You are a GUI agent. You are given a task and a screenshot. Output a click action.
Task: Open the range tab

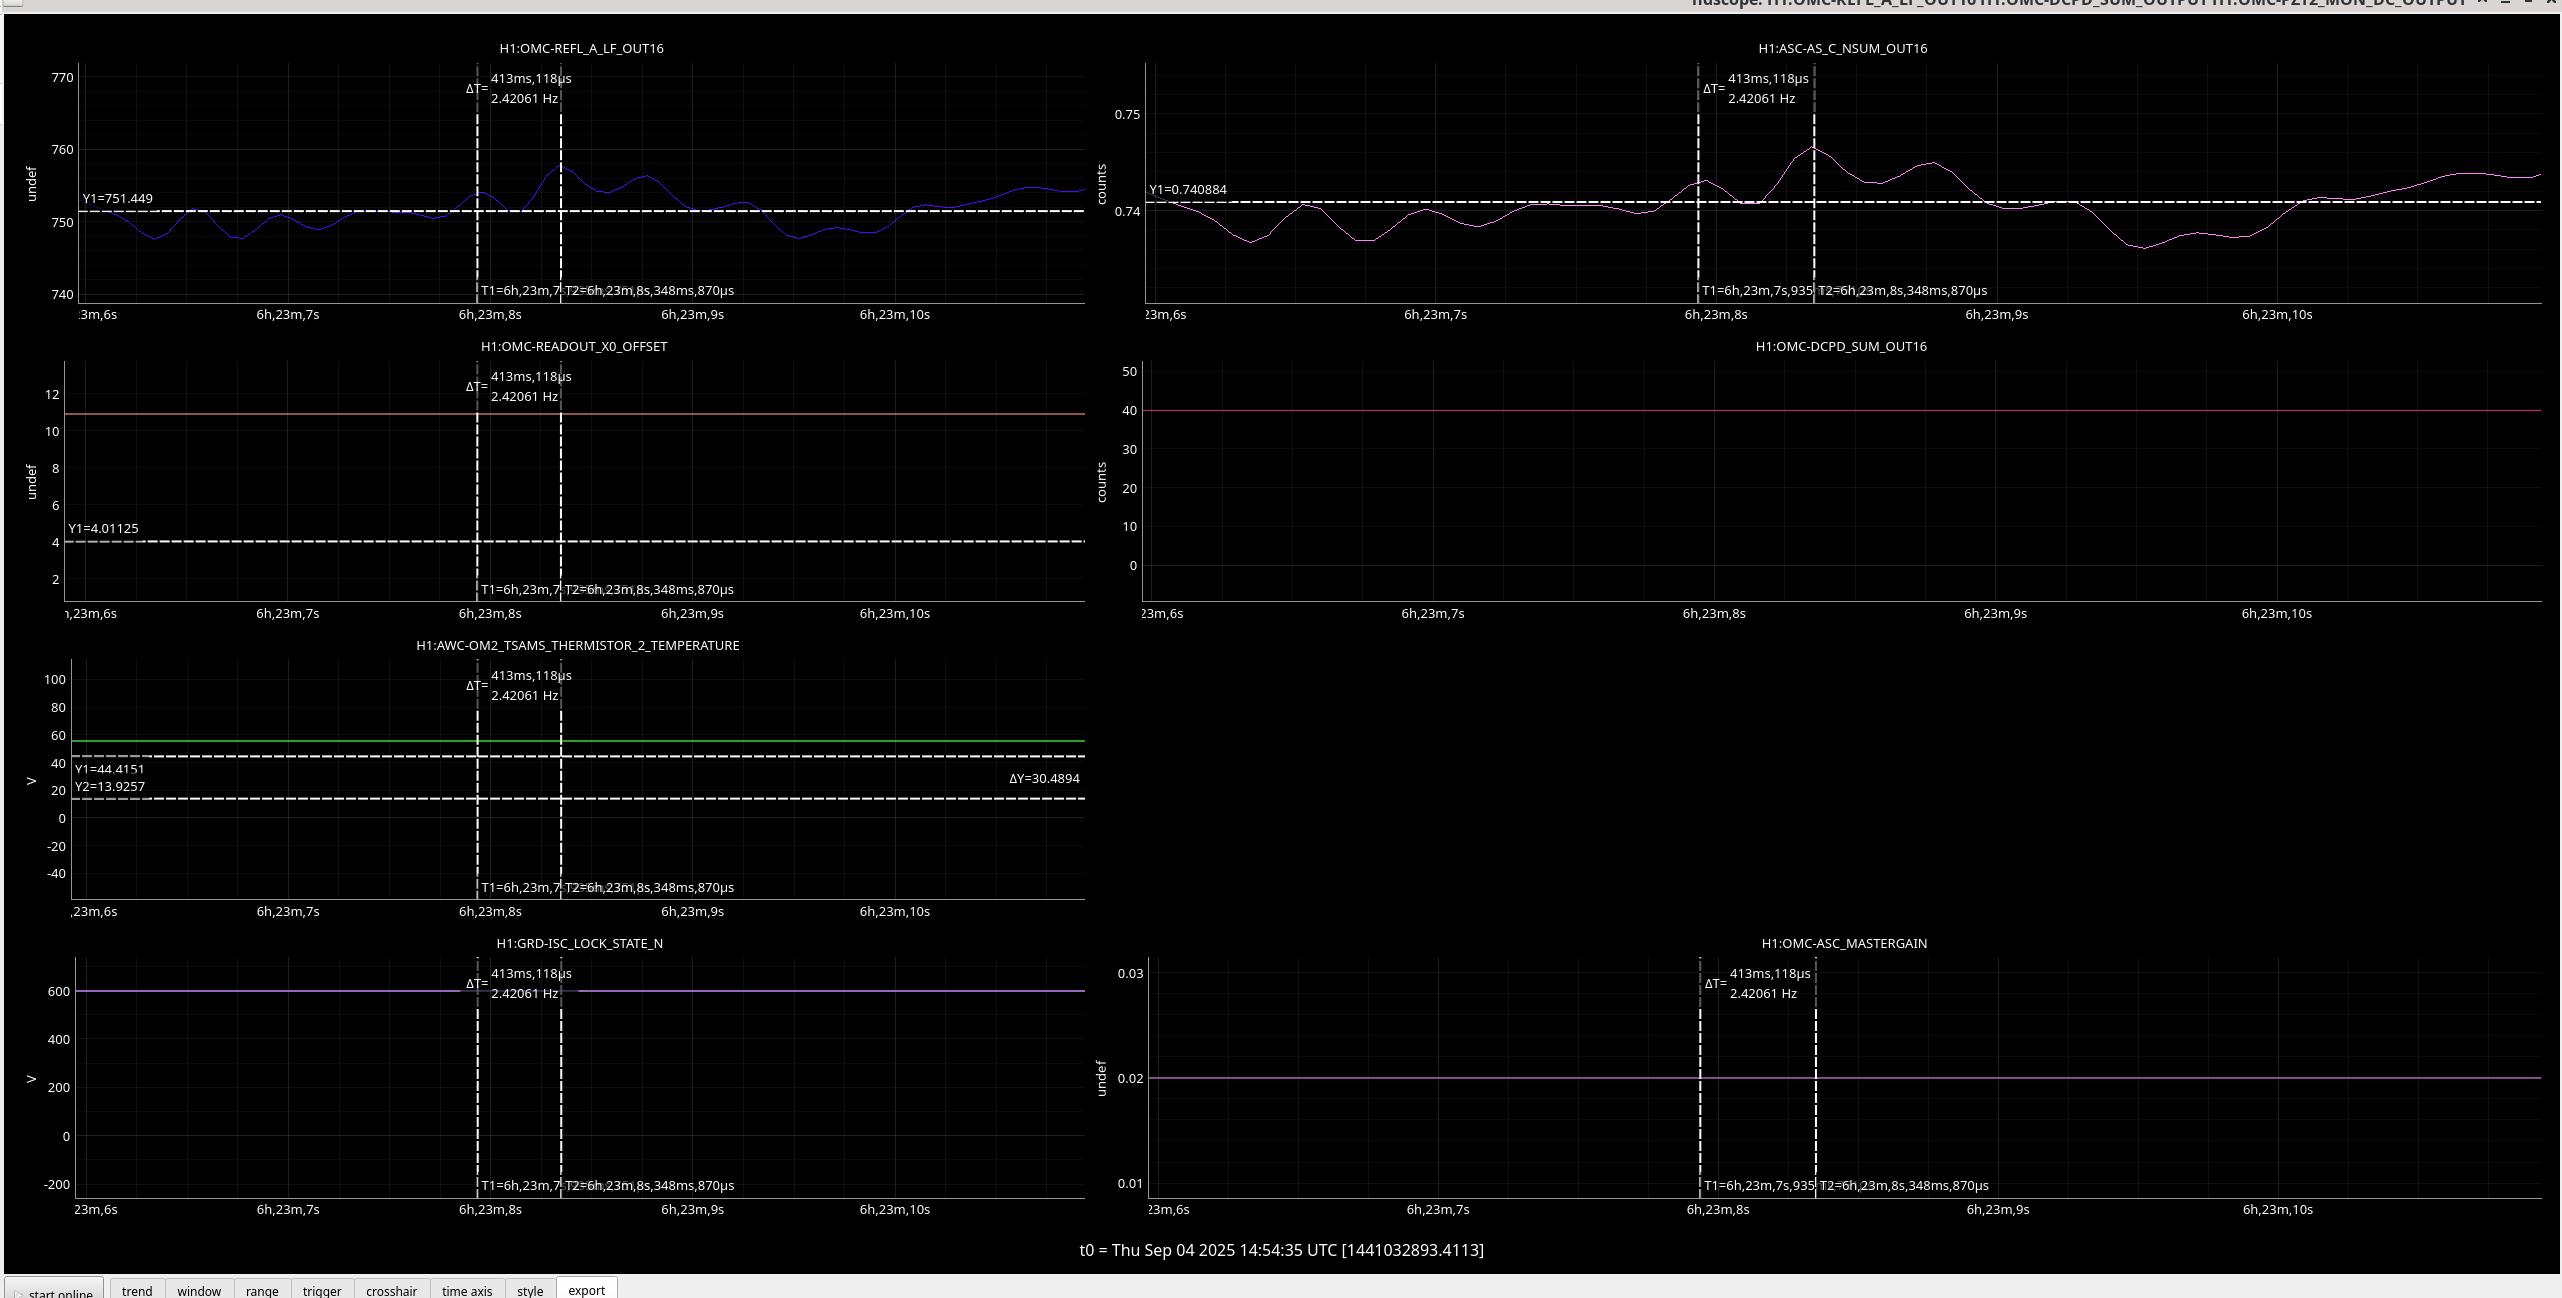click(262, 1290)
